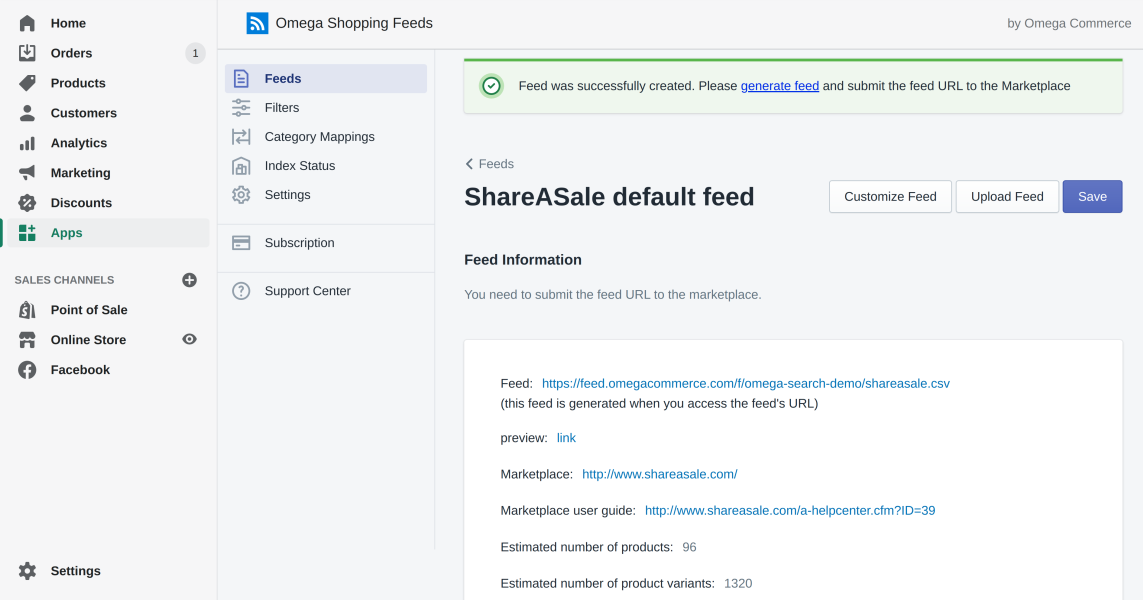Click the app Settings gear icon
Screen dimensions: 1143x600
pyautogui.click(x=241, y=195)
